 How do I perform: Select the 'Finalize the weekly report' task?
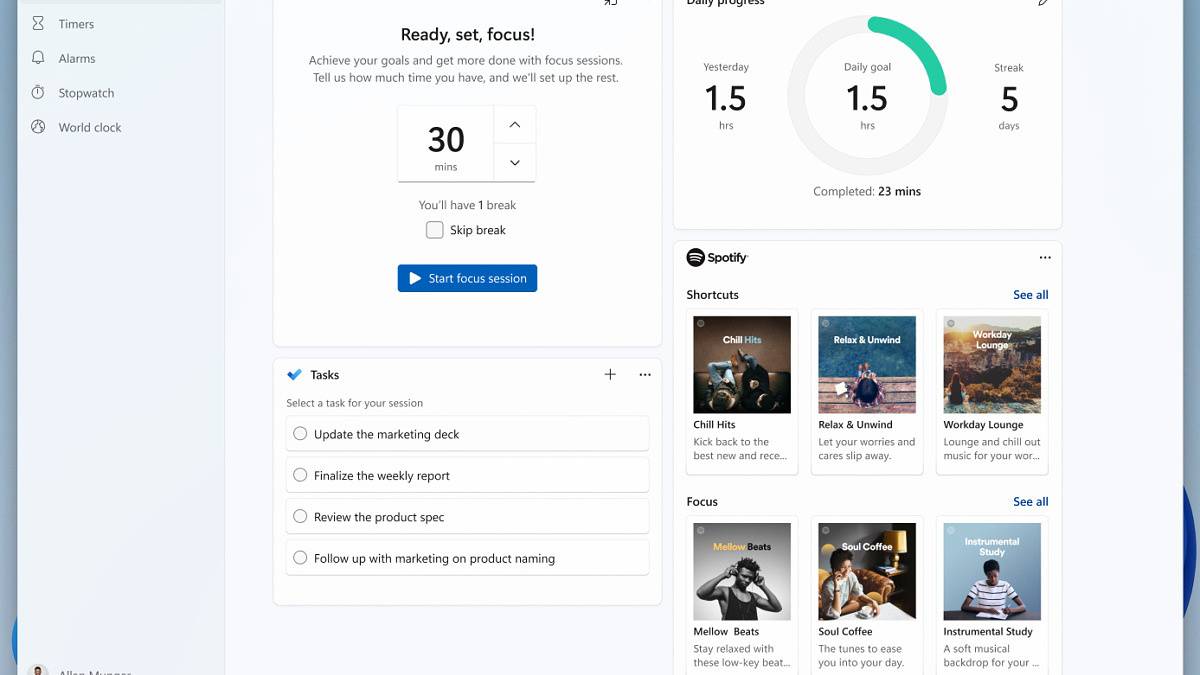pos(300,476)
